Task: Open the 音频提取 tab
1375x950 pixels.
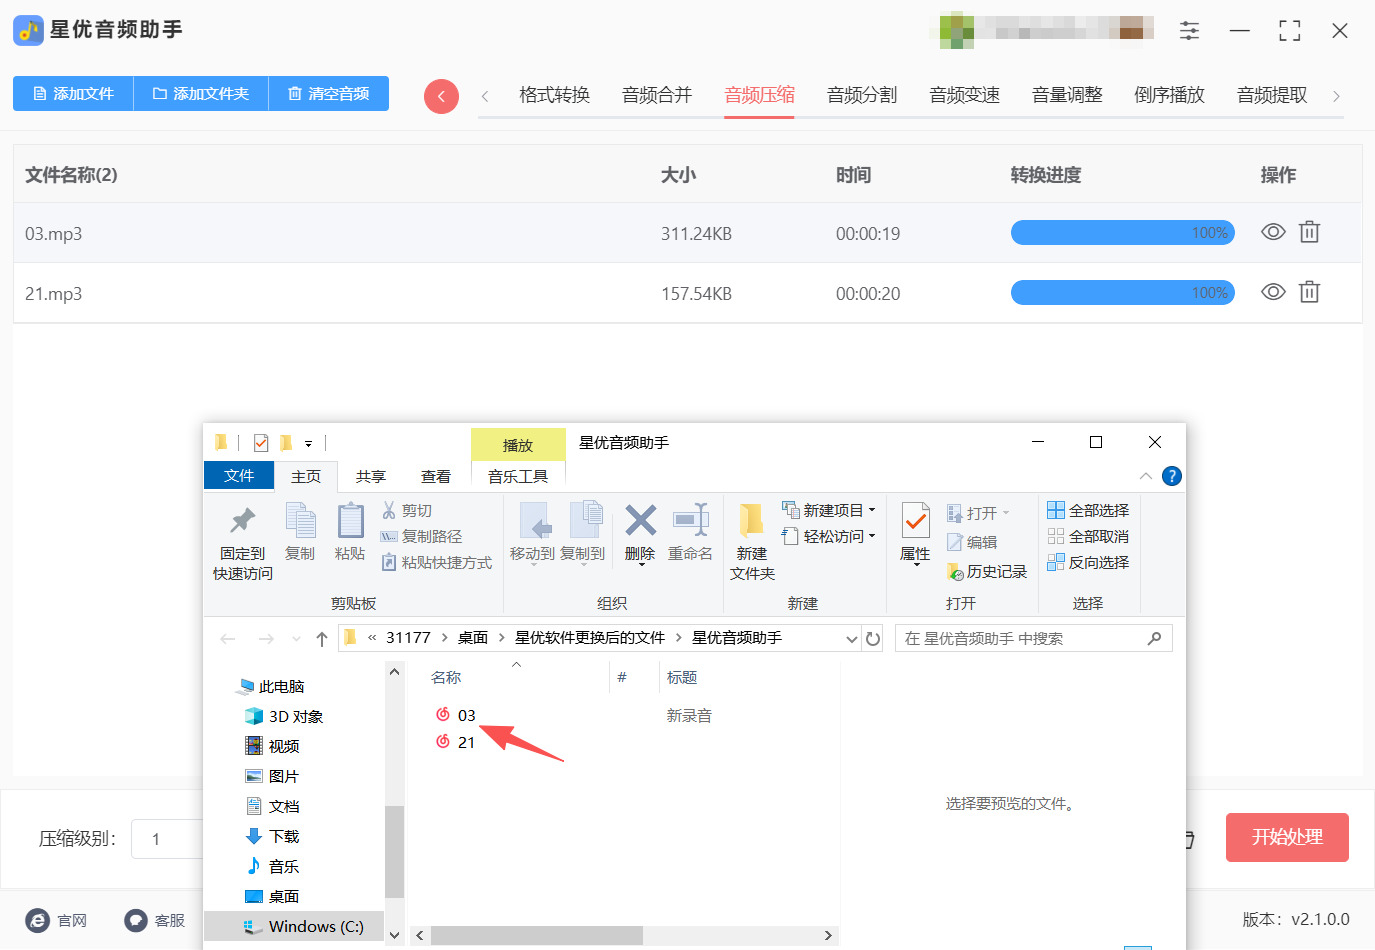Action: point(1272,95)
